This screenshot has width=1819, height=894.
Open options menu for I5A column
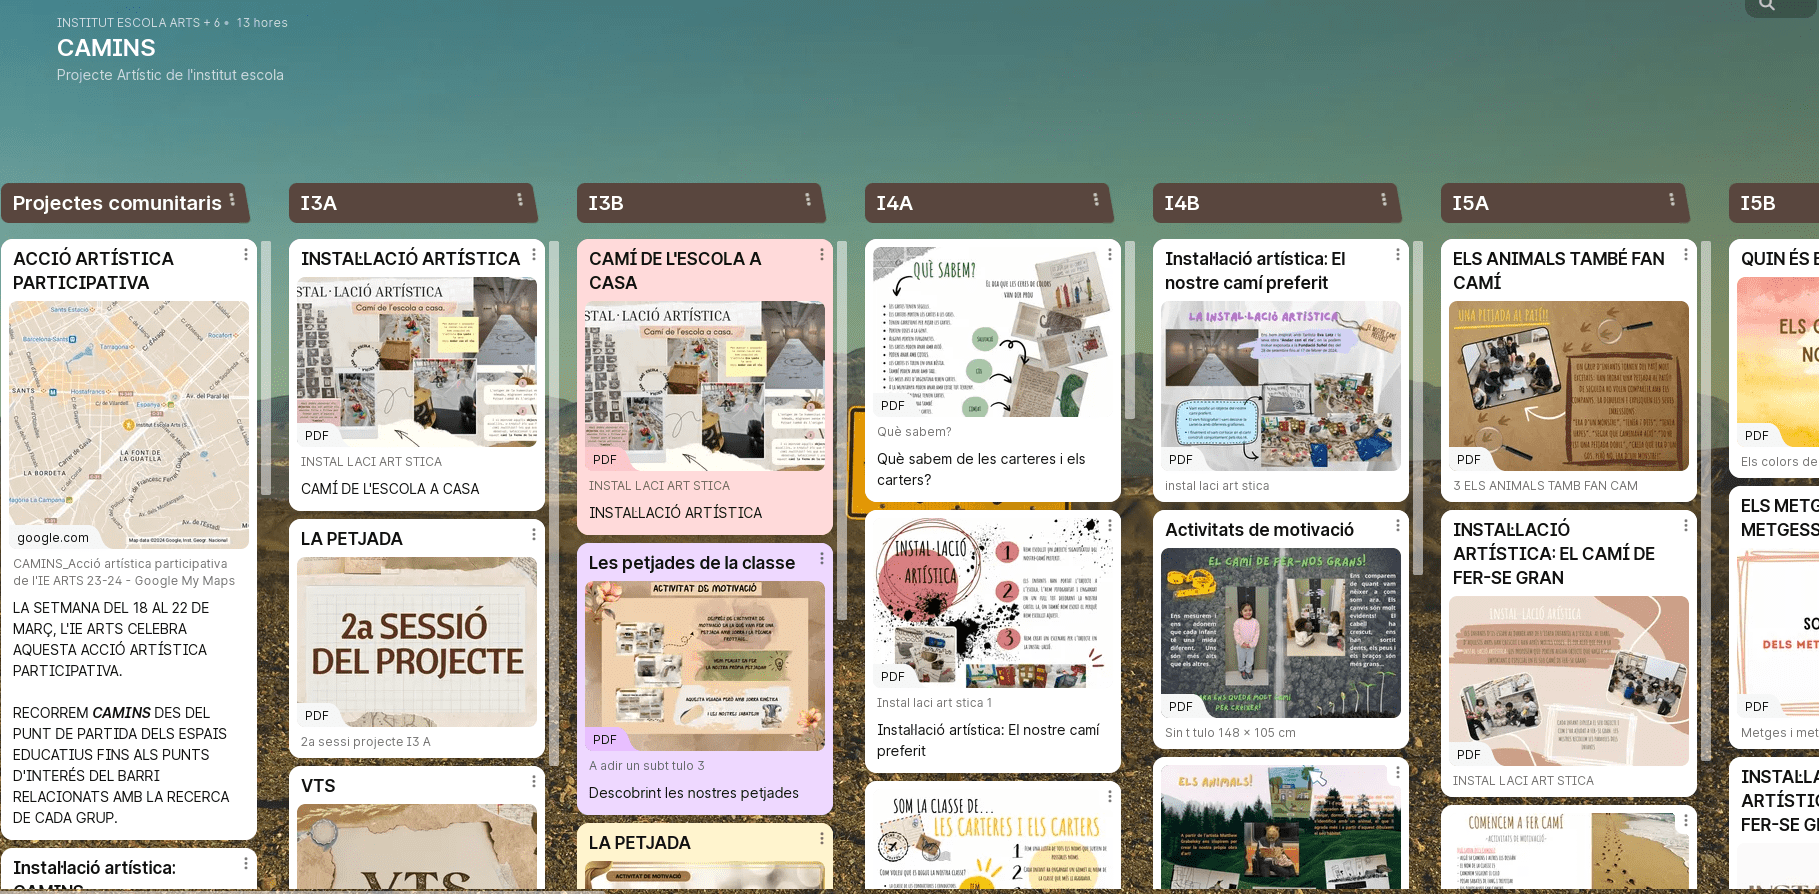point(1672,200)
